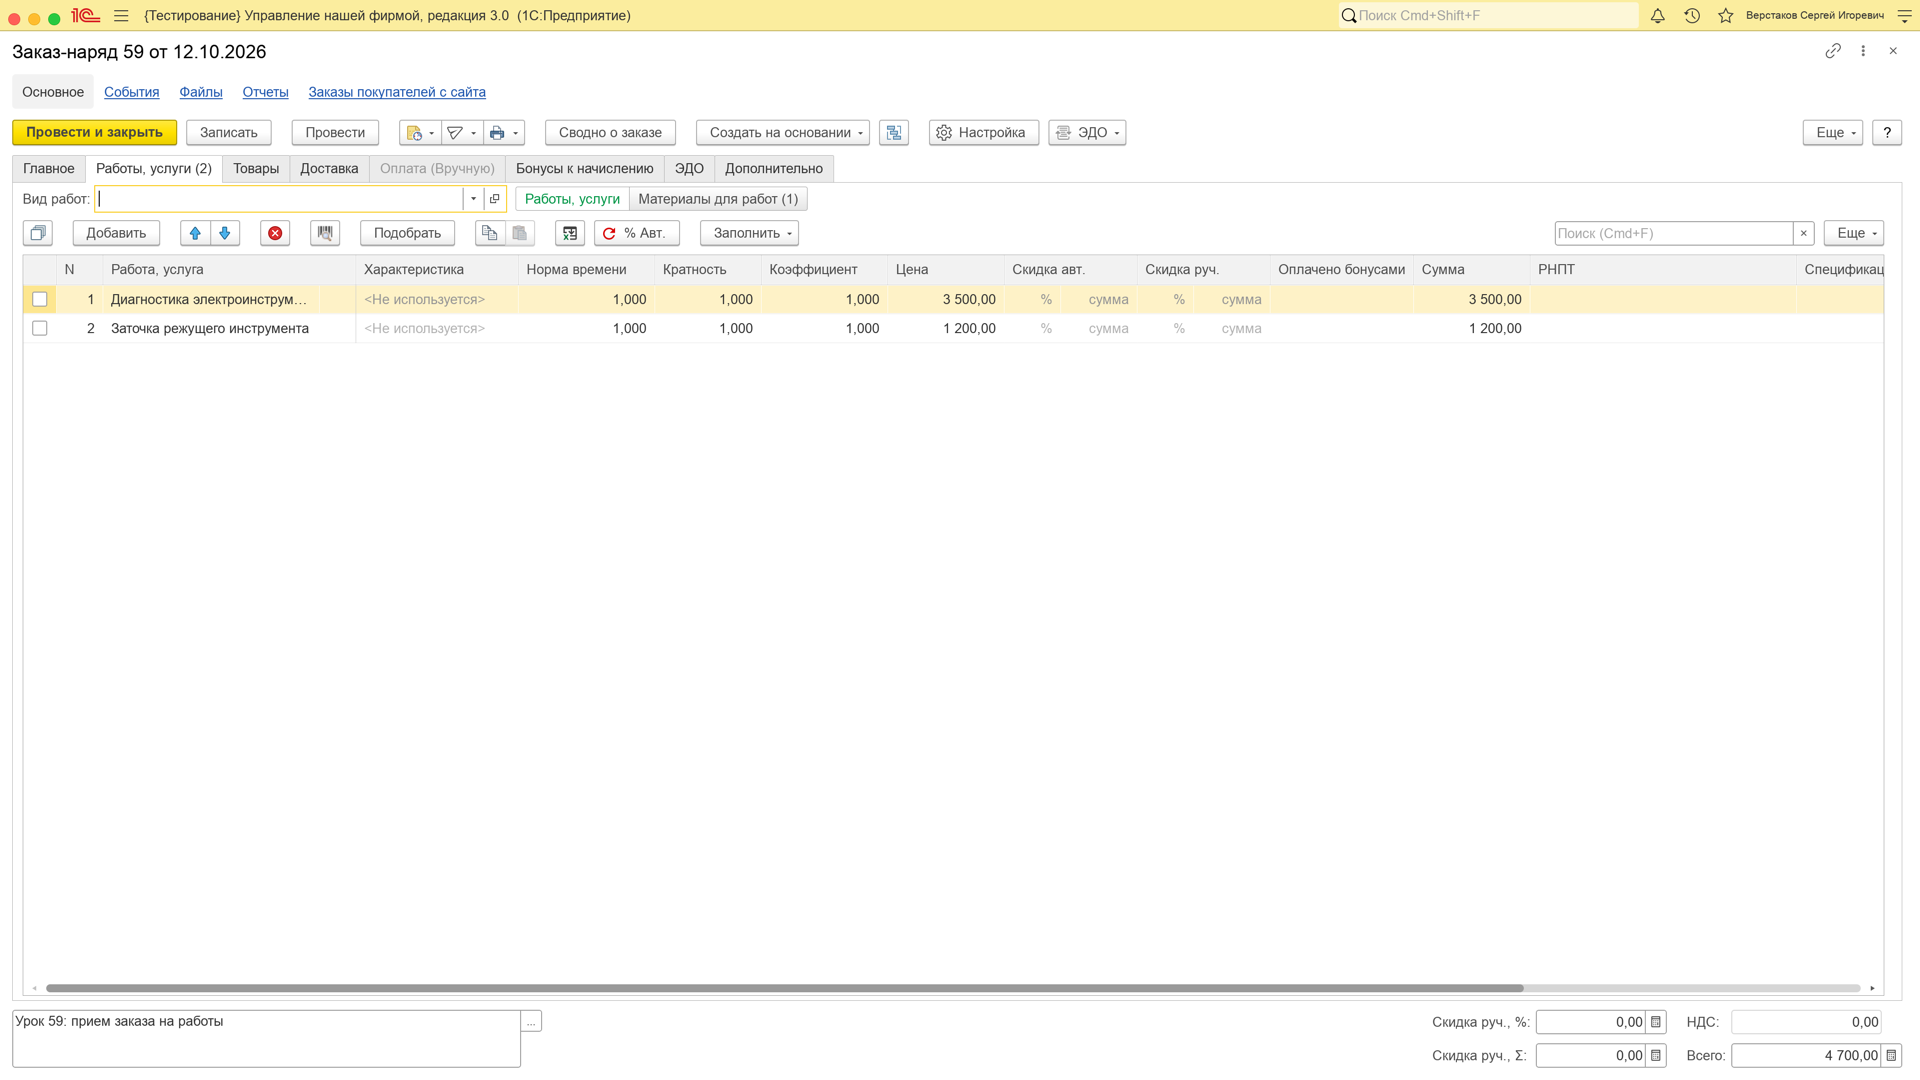This screenshot has height=1080, width=1920.
Task: Copy the document link via chain icon
Action: 1833,51
